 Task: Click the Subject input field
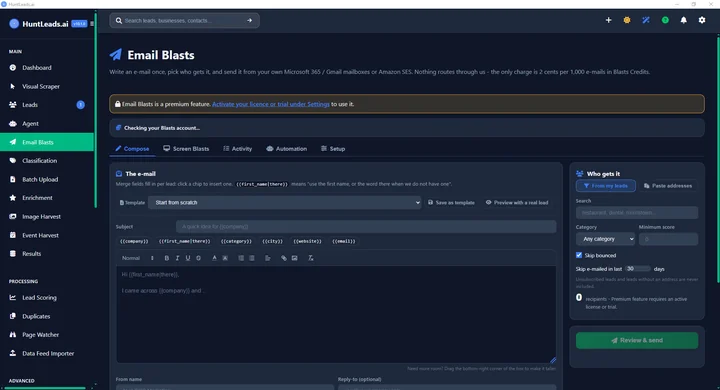point(366,226)
